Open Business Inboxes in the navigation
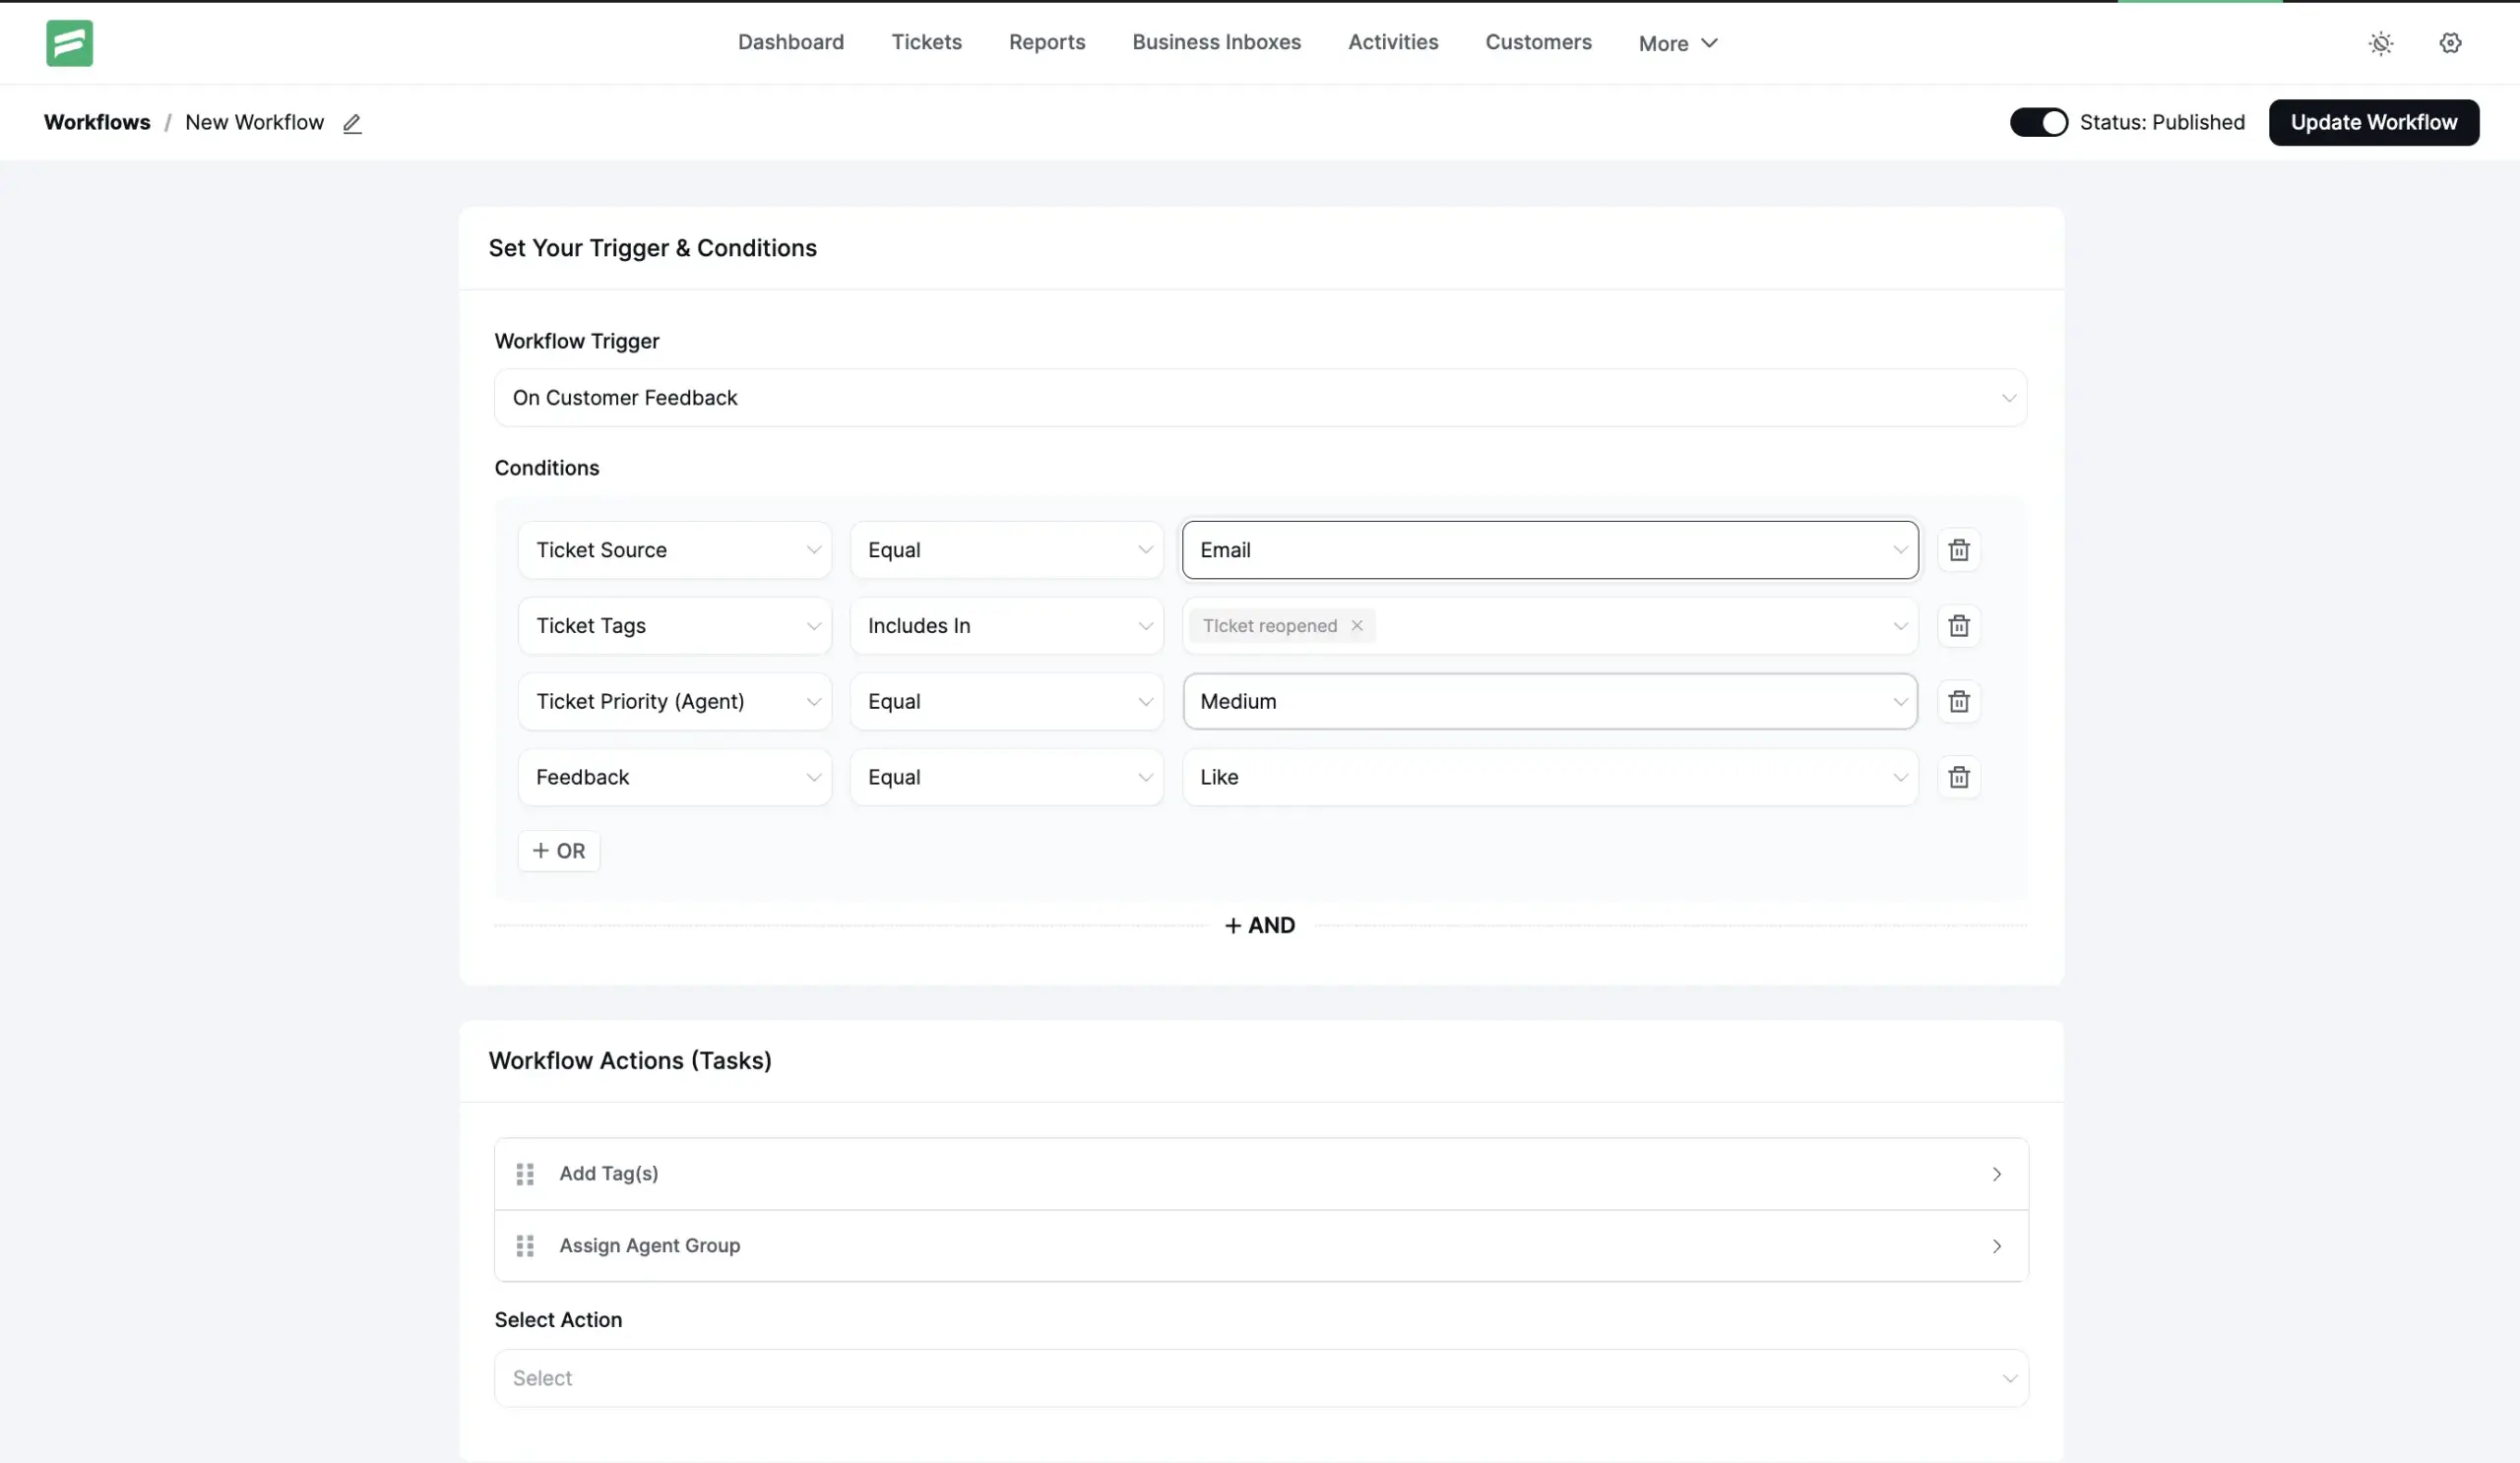This screenshot has height=1463, width=2520. pyautogui.click(x=1216, y=42)
